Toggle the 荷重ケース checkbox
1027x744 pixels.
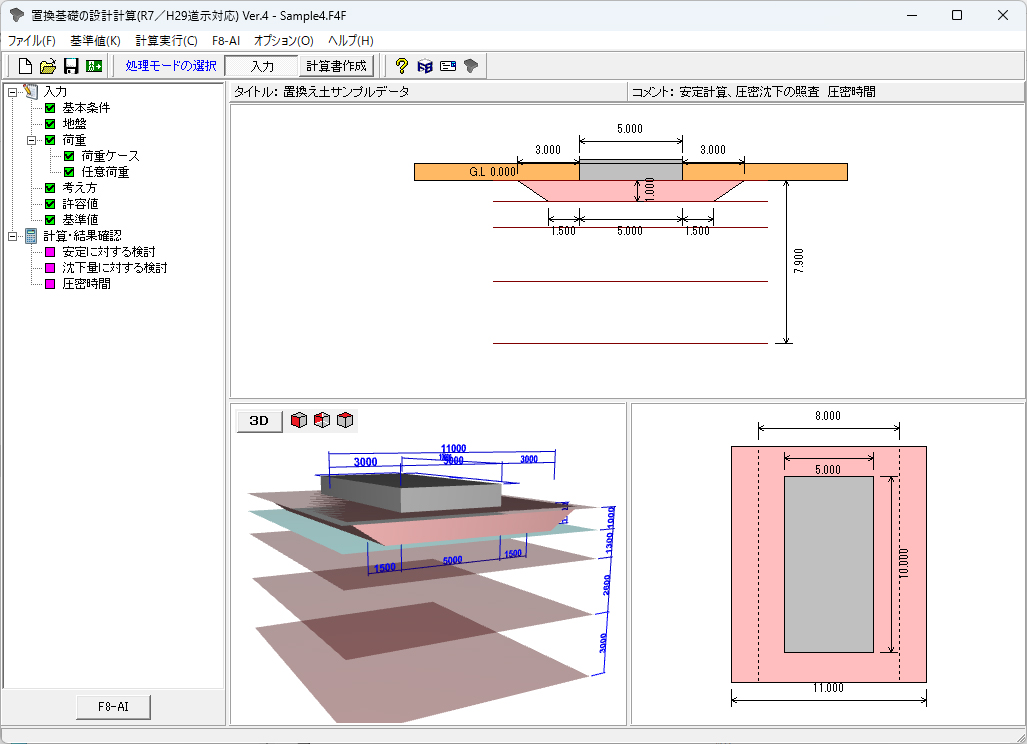(x=69, y=156)
